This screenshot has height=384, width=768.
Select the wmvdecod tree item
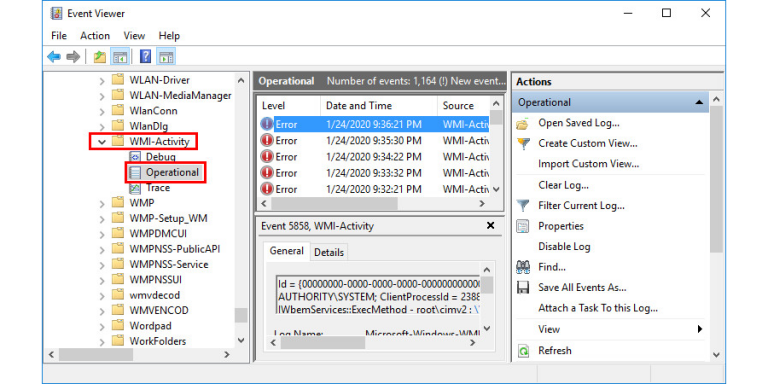[x=154, y=295]
